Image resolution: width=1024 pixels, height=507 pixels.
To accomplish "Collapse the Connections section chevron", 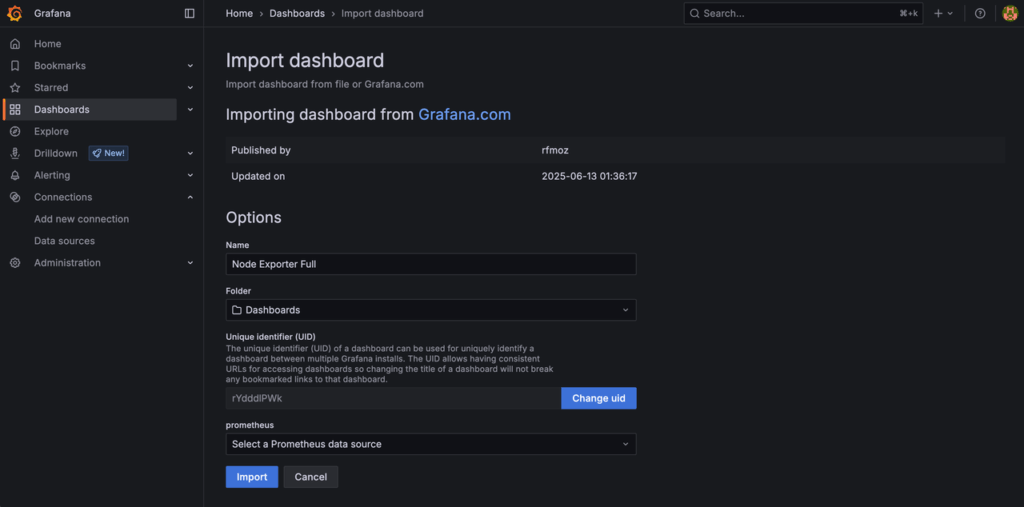I will [190, 197].
